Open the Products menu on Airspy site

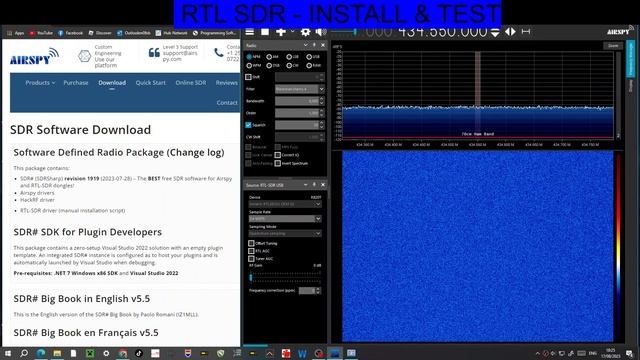(40, 82)
